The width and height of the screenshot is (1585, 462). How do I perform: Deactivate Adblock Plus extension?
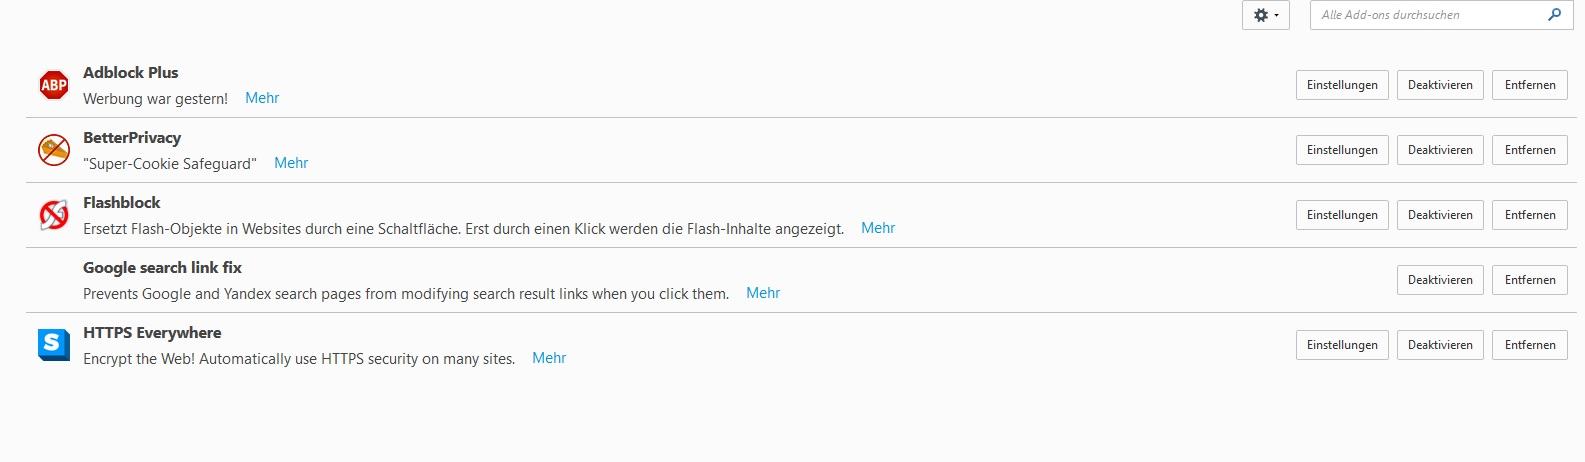point(1440,85)
